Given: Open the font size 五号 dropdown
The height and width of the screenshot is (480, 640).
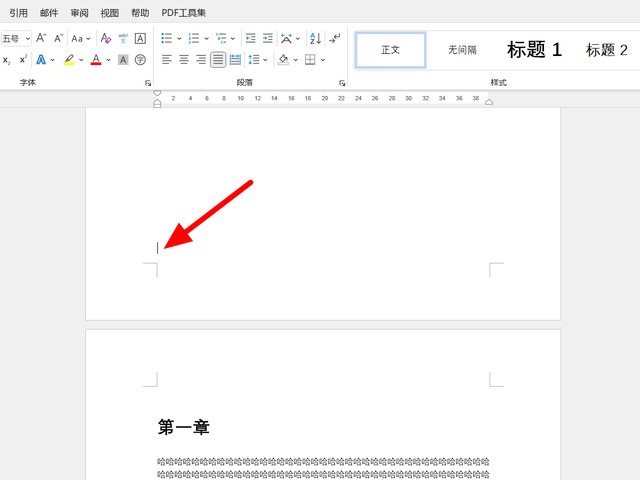Looking at the screenshot, I should (x=28, y=39).
